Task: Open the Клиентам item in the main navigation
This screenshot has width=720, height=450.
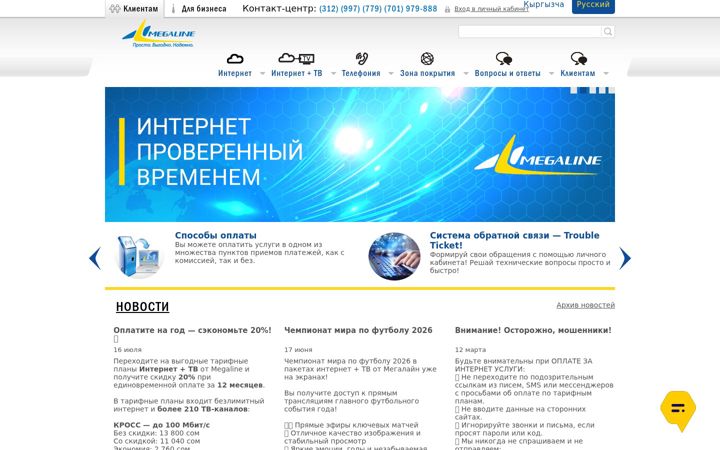Action: [x=578, y=73]
